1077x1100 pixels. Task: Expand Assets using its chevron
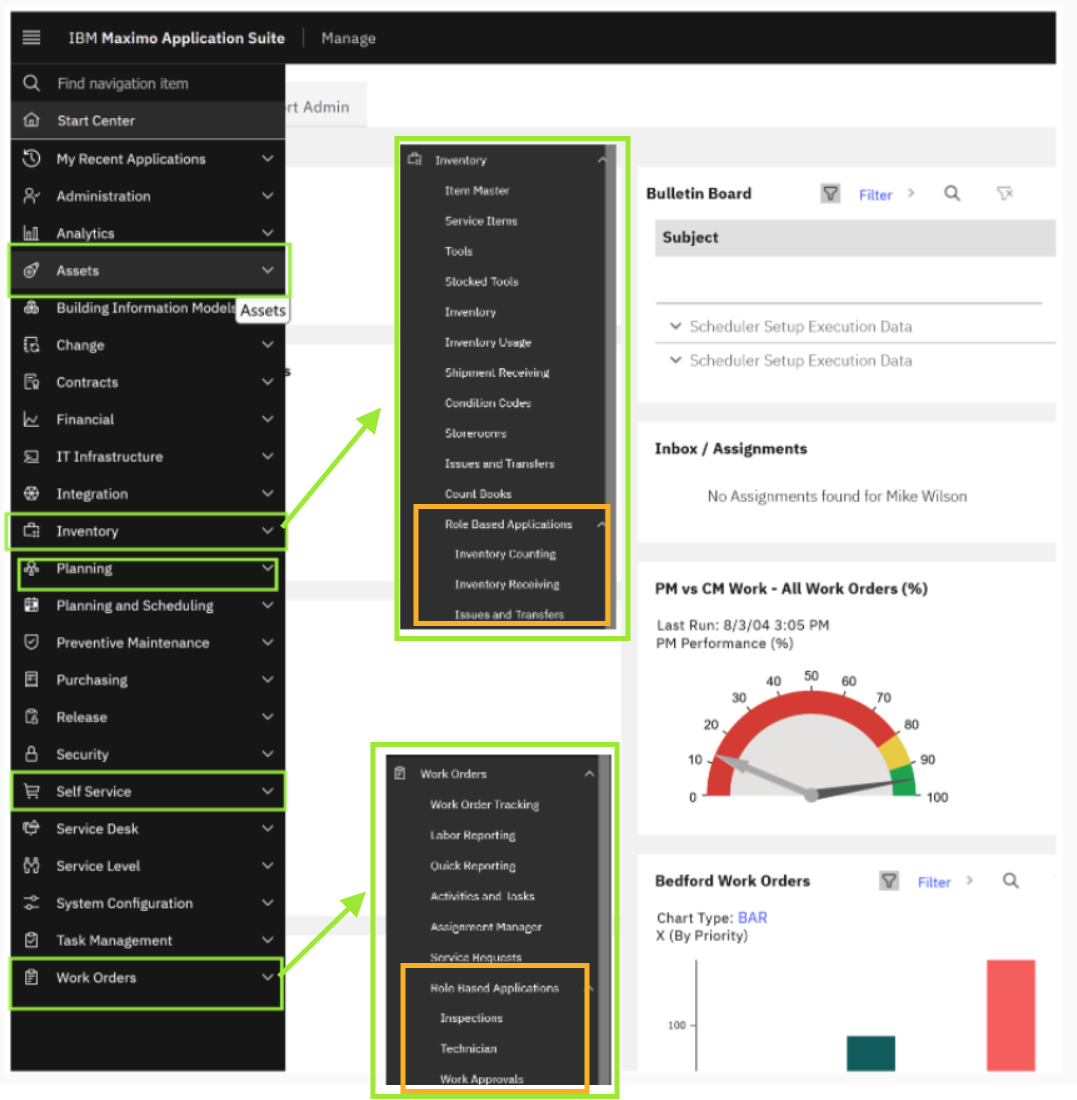pyautogui.click(x=267, y=270)
